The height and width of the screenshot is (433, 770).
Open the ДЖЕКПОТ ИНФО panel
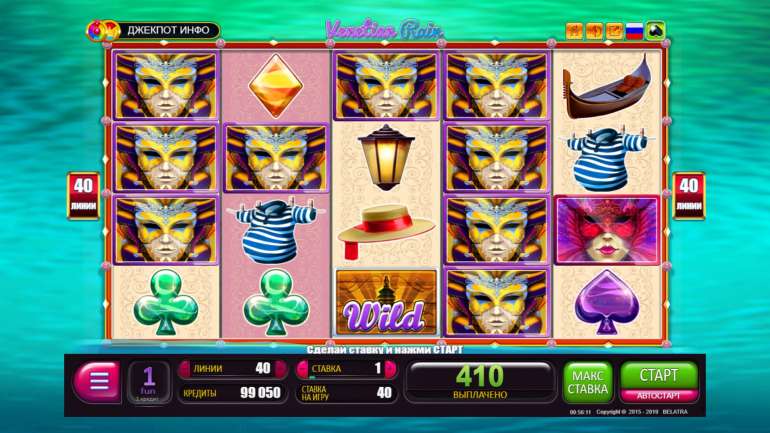click(168, 30)
